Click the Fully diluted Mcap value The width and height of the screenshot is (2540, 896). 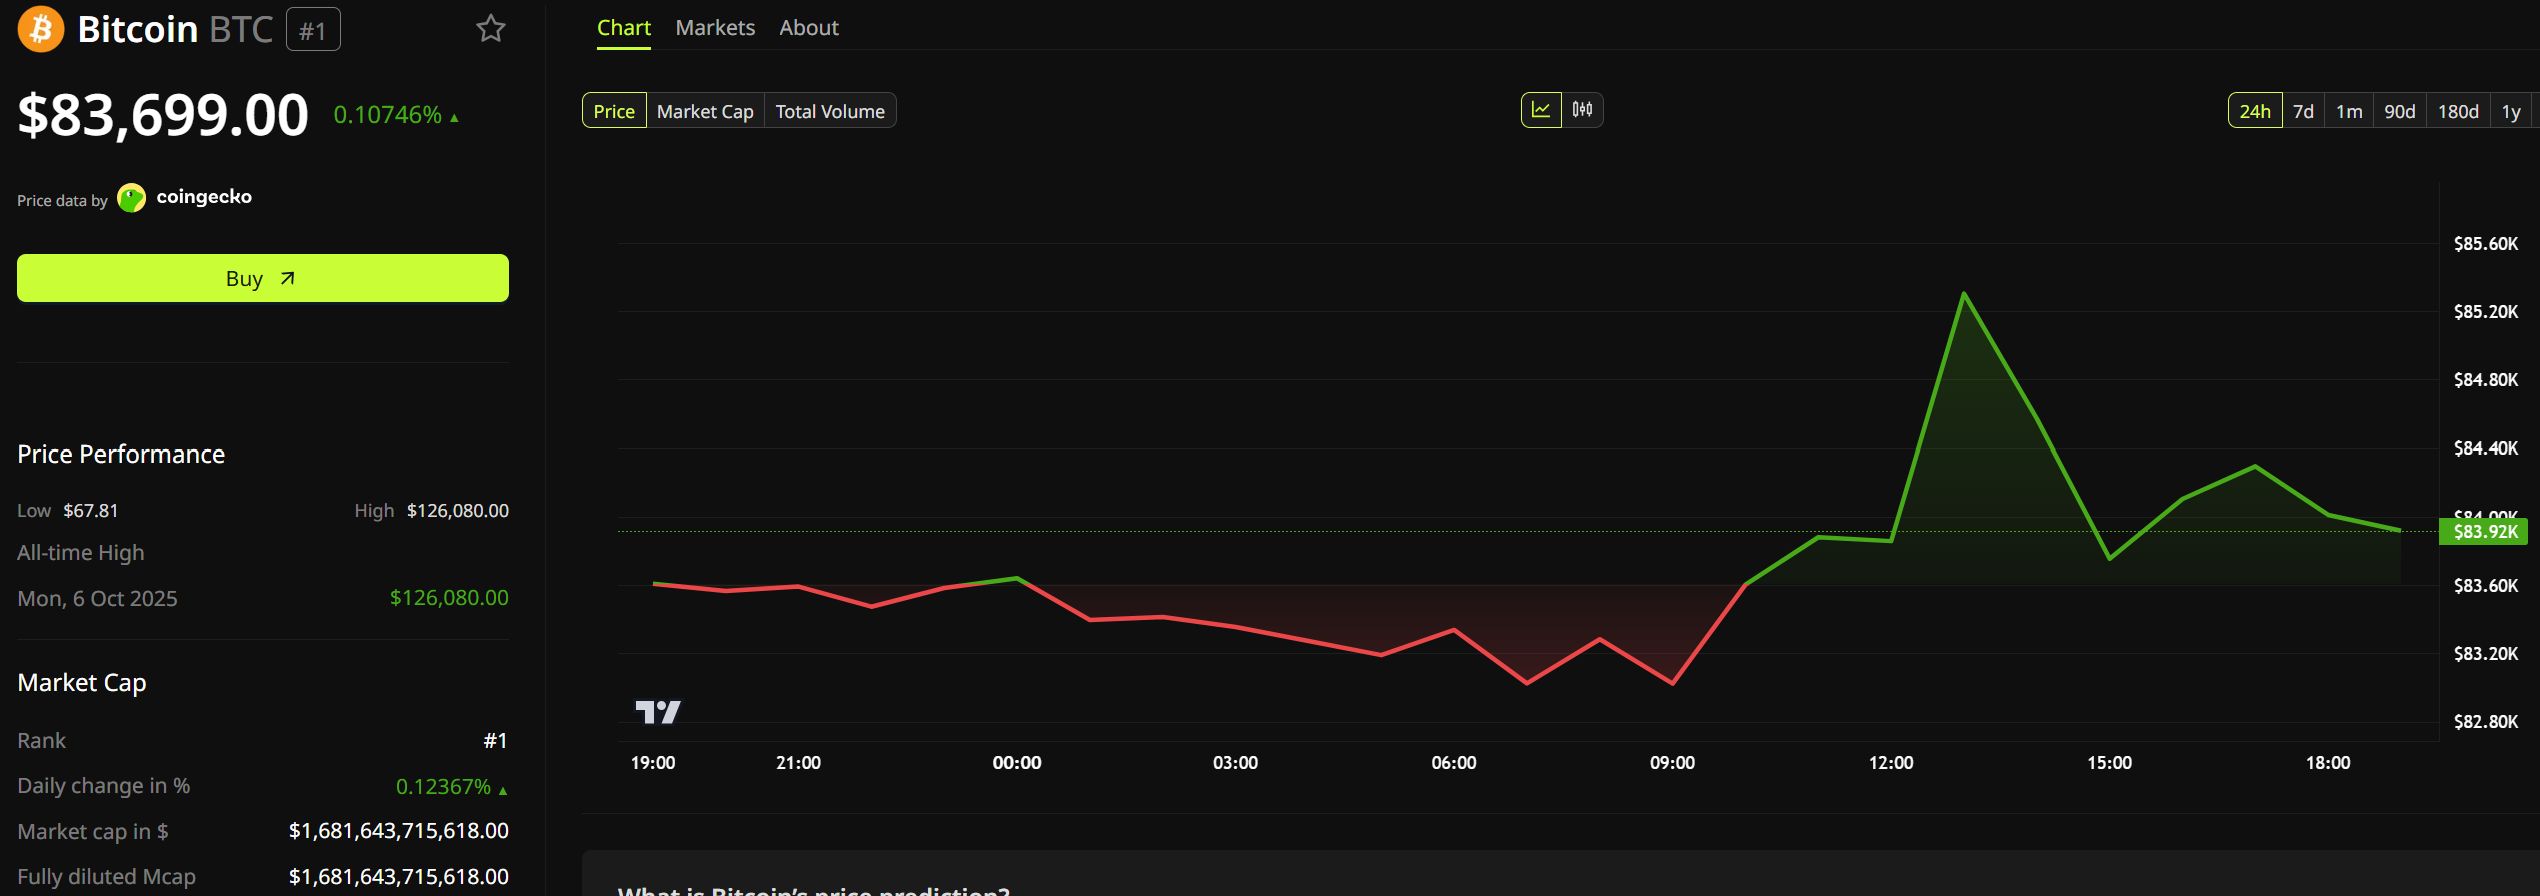tap(399, 877)
